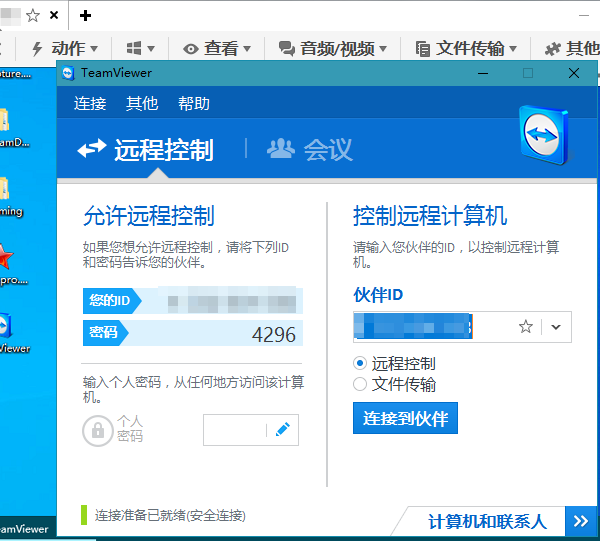Click the TeamViewer desktop shortcut icon
Viewport: 600px width, 541px height.
pos(5,328)
